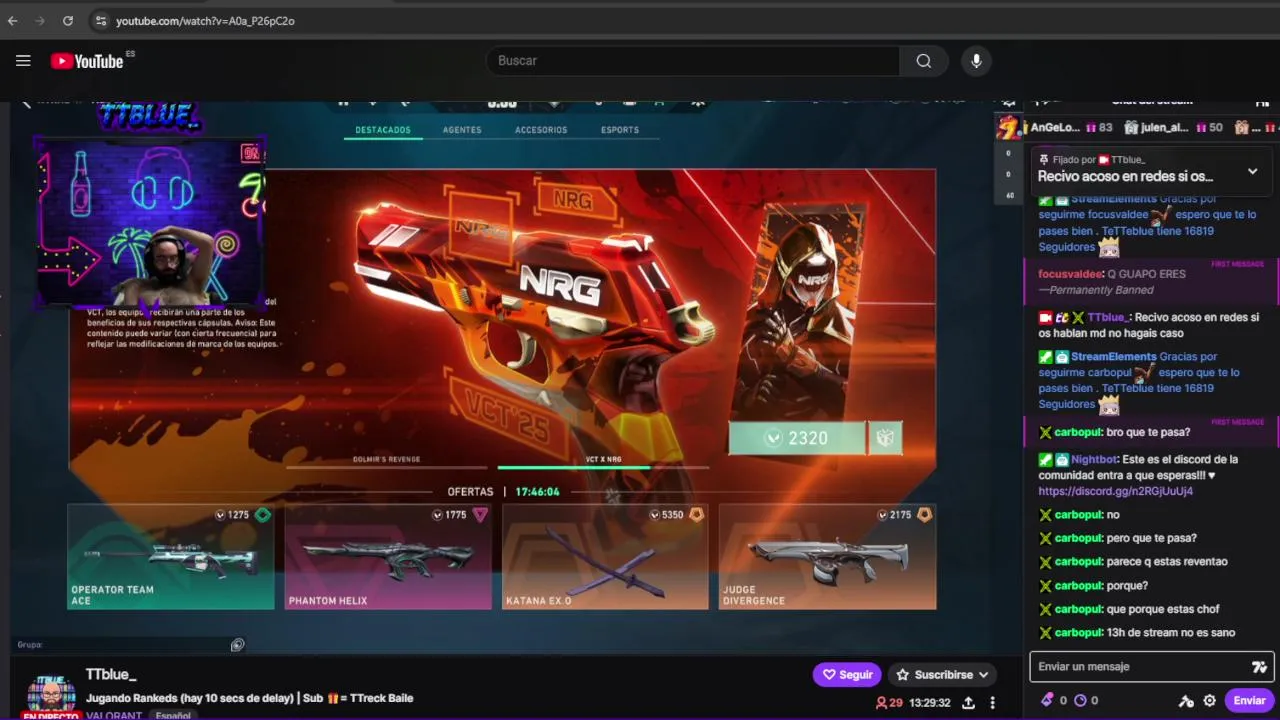Screen dimensions: 1280x720
Task: Expand the pinned chat message chevron
Action: (1252, 171)
